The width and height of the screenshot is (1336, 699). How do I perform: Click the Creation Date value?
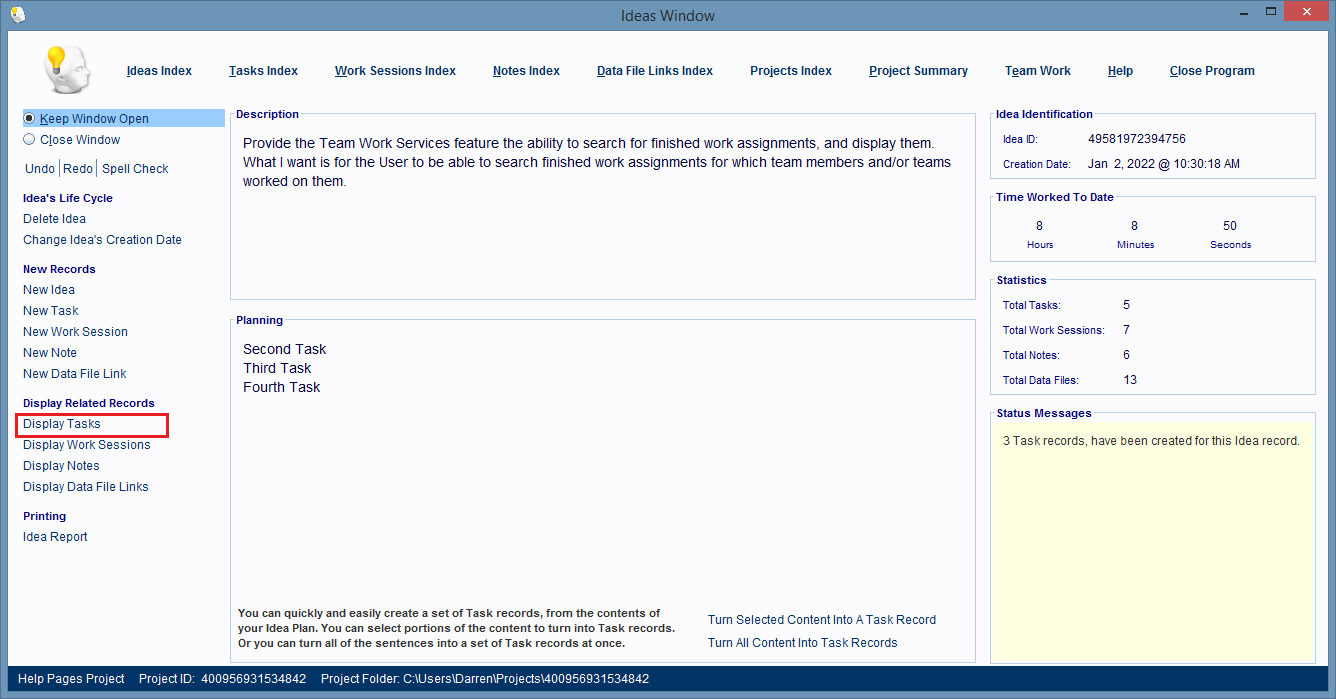1164,164
